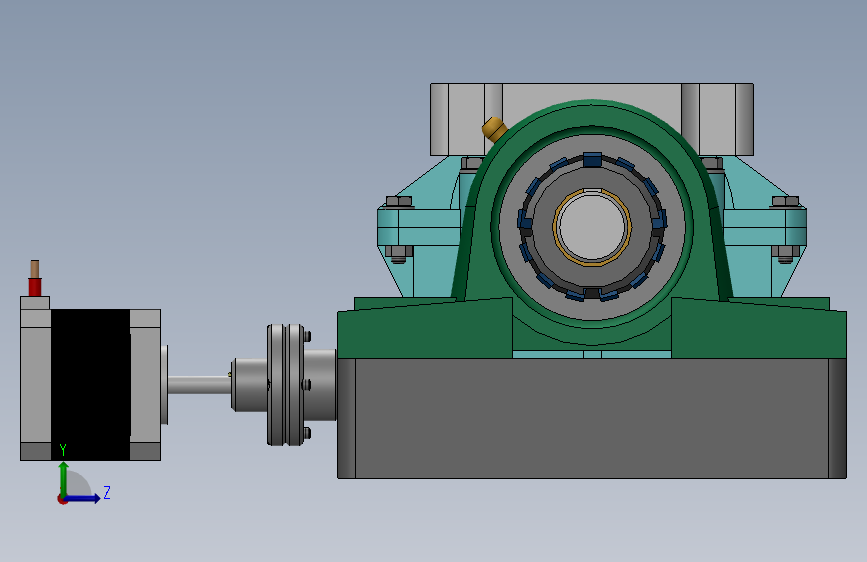Select the red connector on top of the motor
The image size is (867, 562).
point(35,287)
